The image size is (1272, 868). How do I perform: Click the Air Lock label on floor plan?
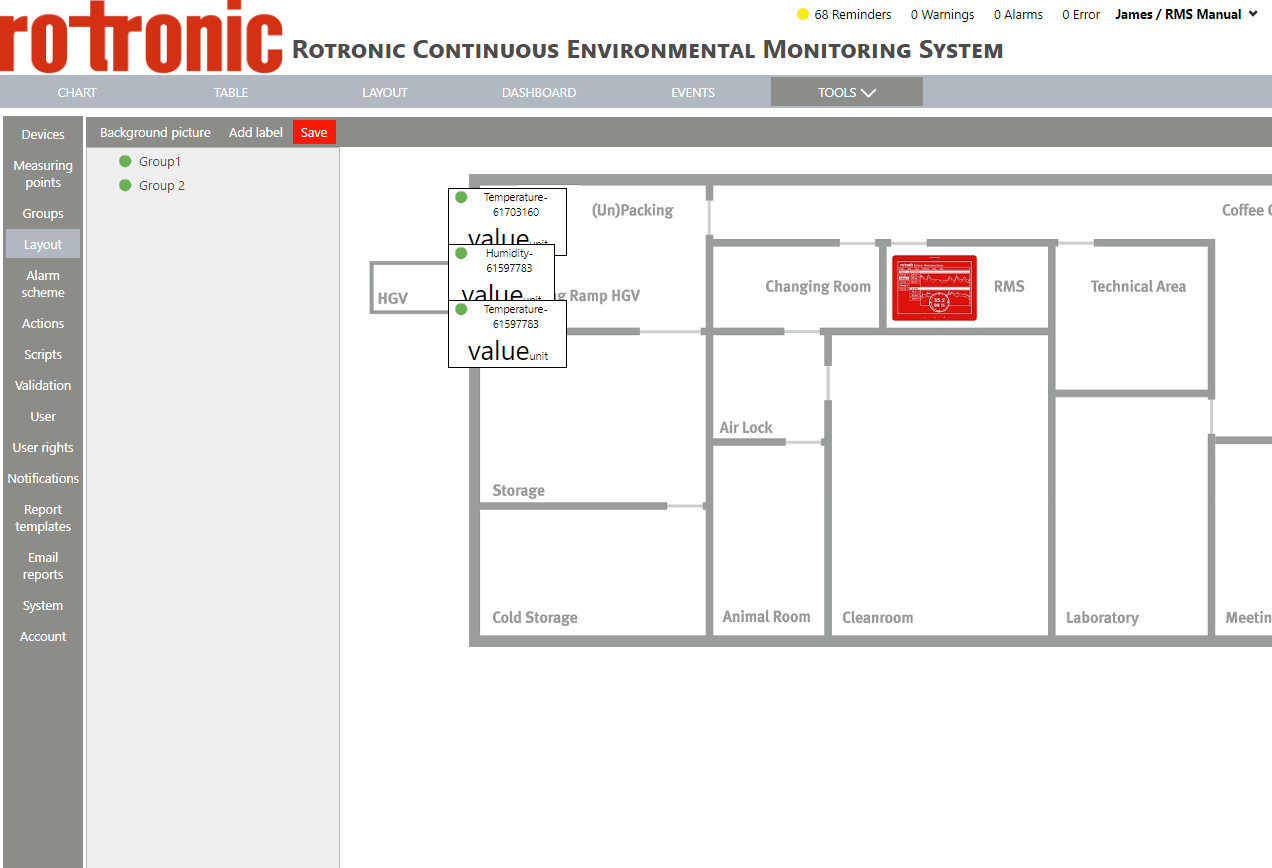click(746, 427)
